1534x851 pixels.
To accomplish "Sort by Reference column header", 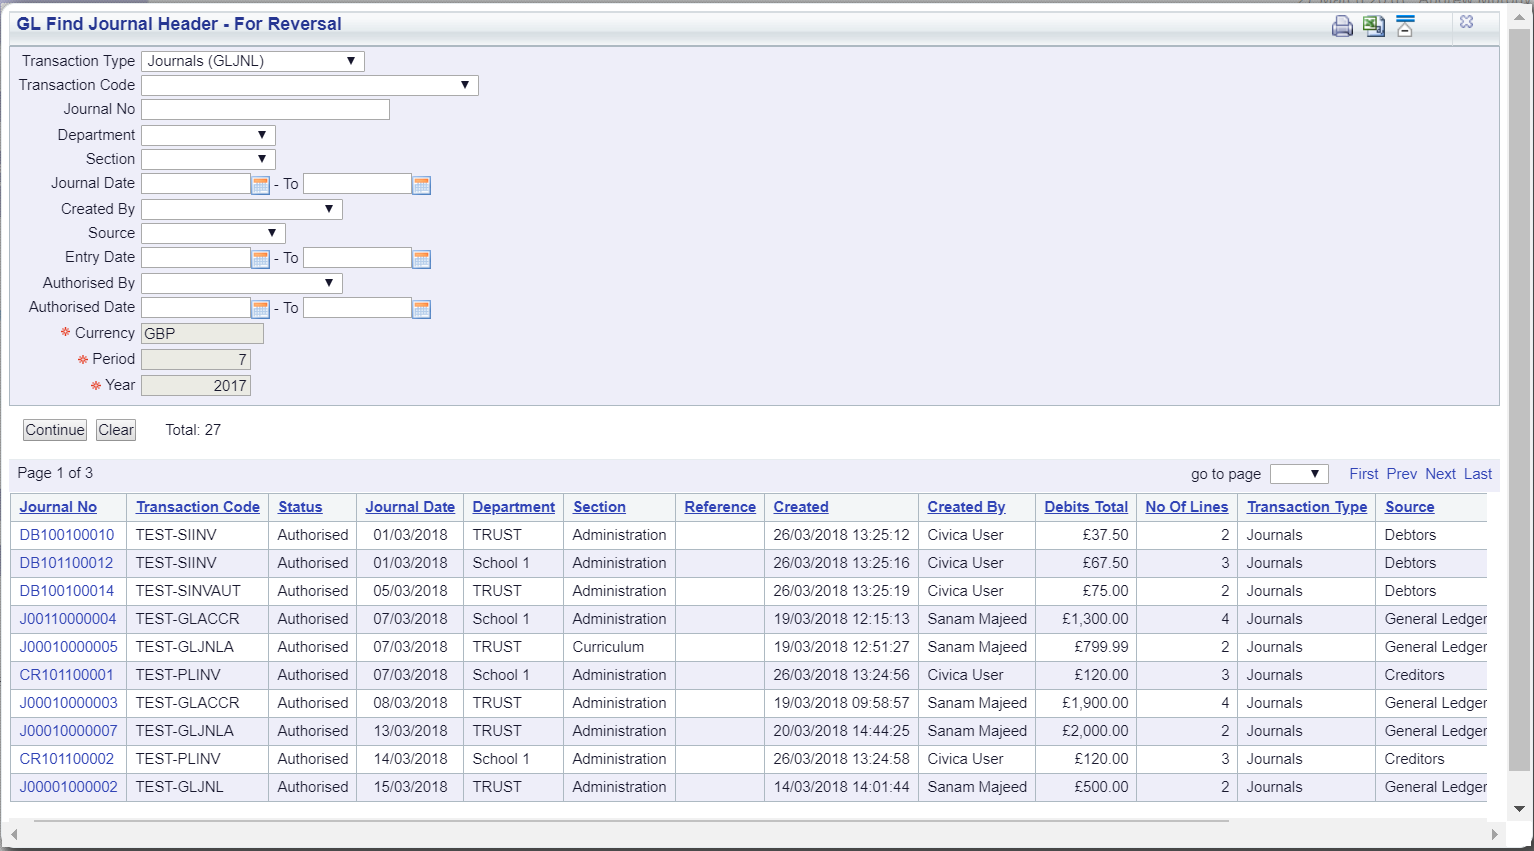I will click(720, 507).
